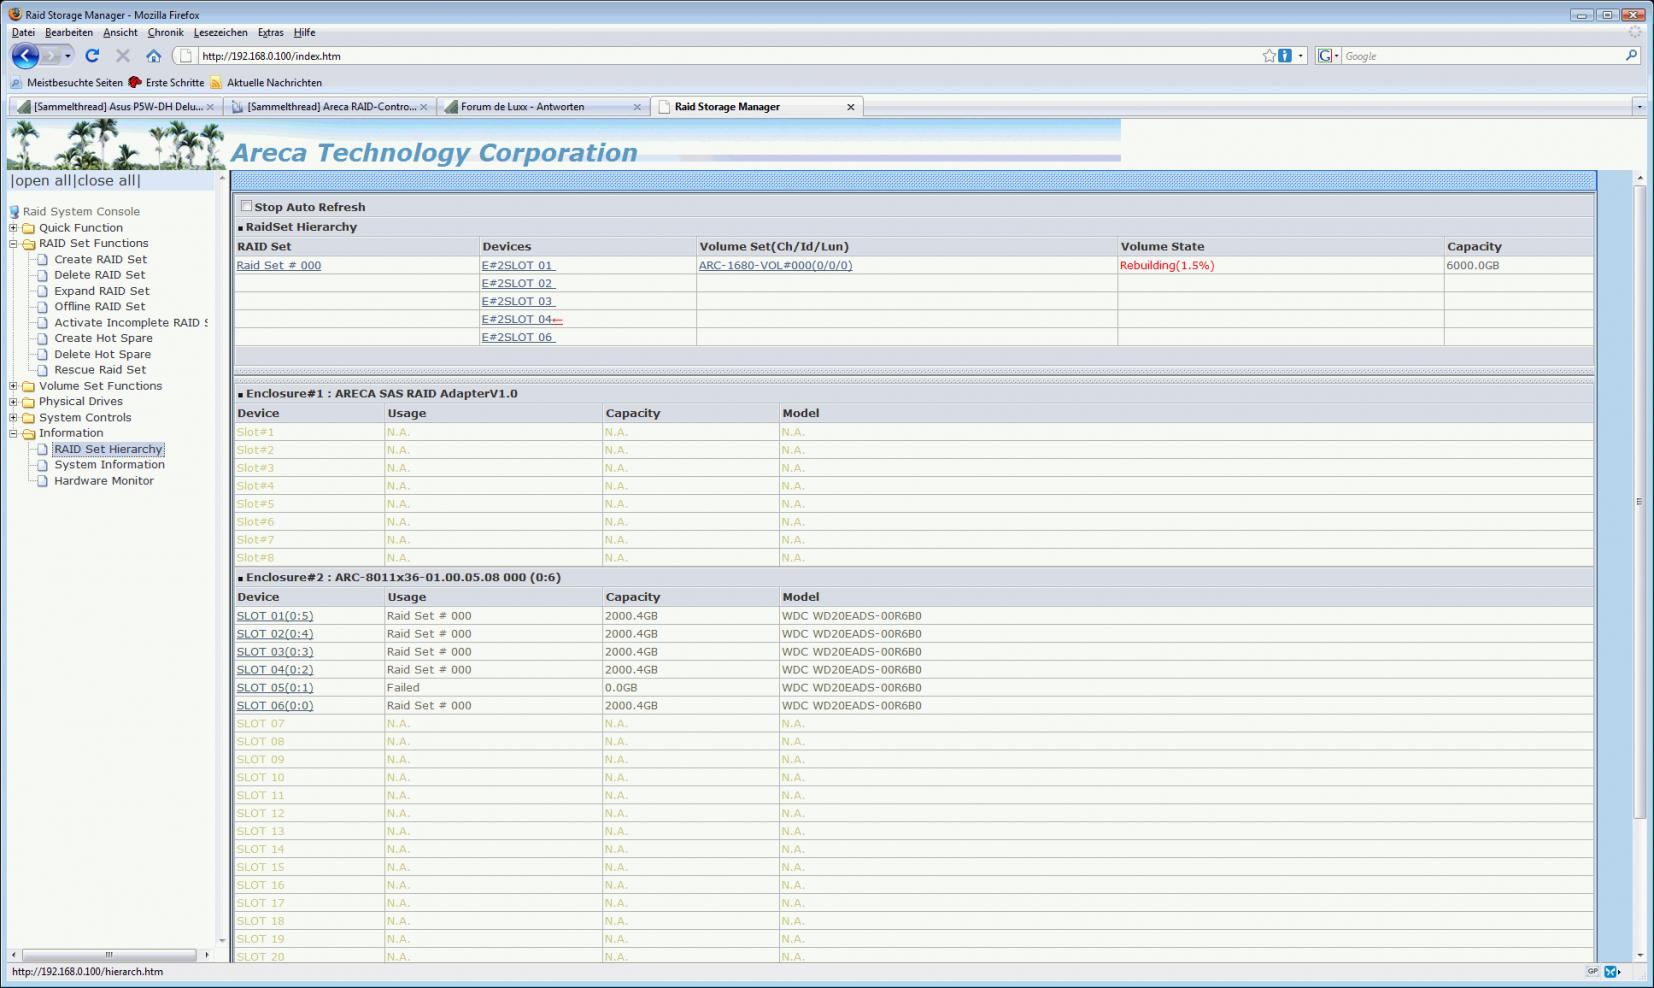Open the SLOT 01(0:5) drive link
Screen dimensions: 1654x988
point(274,616)
